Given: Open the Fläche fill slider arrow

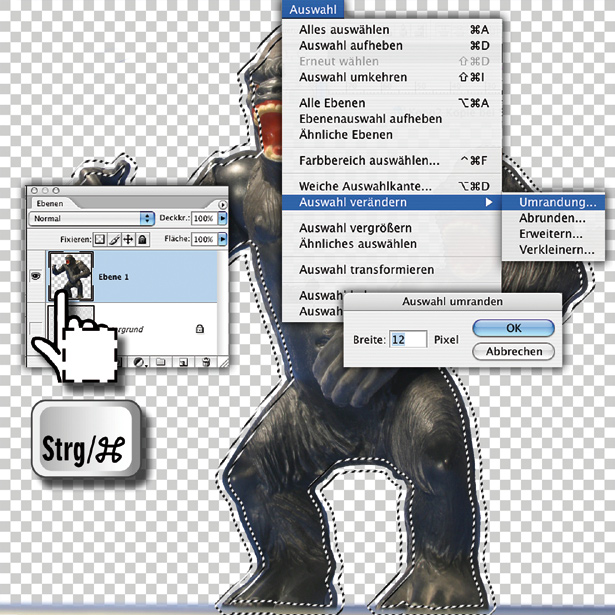Looking at the screenshot, I should point(222,239).
